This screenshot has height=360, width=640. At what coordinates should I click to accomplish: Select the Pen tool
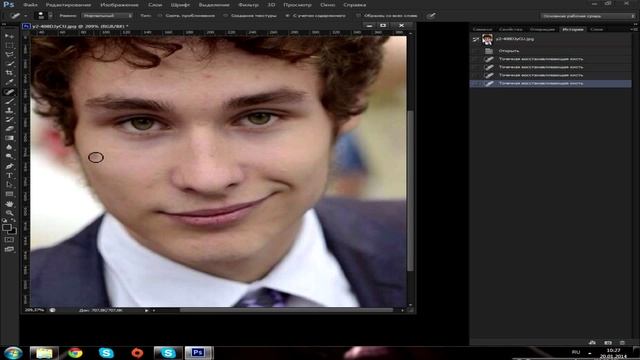(x=9, y=166)
